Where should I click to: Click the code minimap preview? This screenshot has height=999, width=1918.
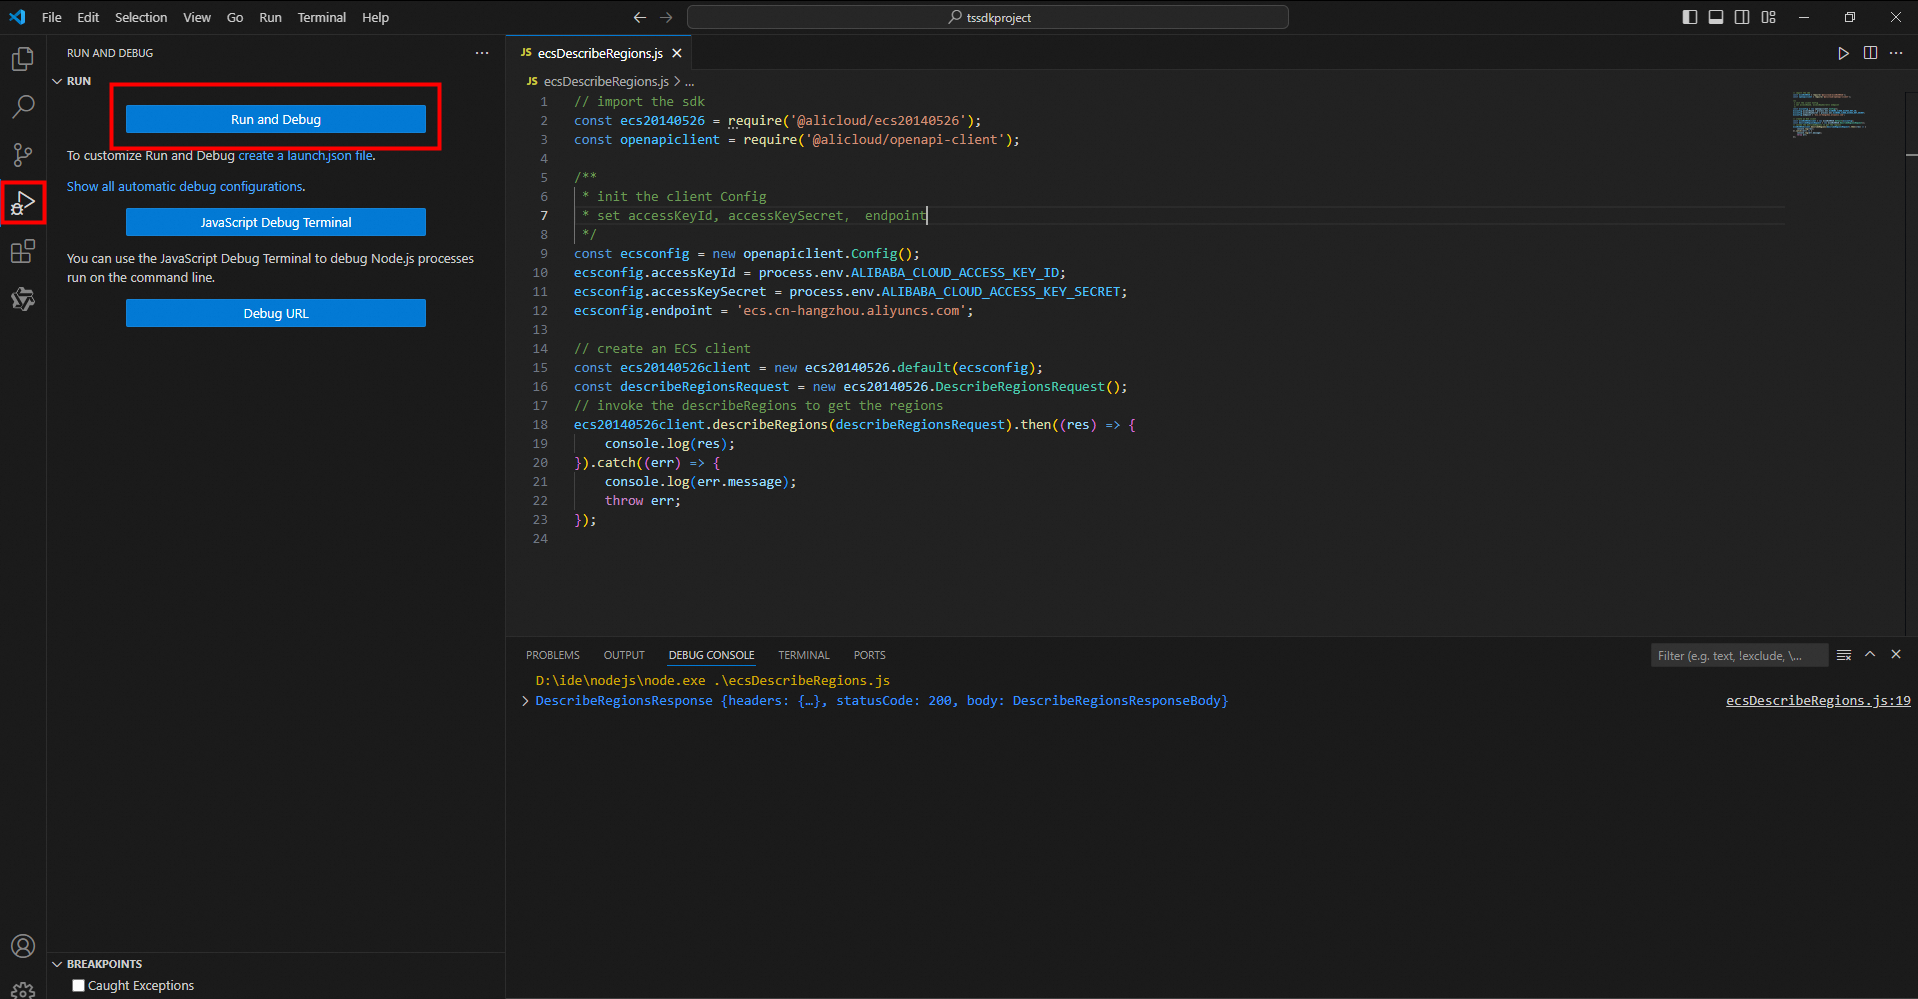[1828, 114]
